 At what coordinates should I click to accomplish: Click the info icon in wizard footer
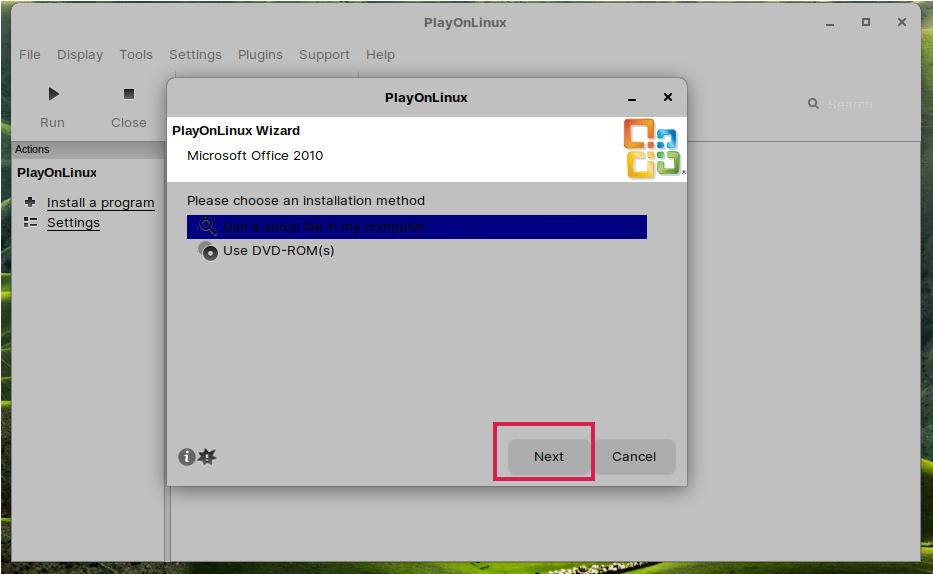[187, 457]
